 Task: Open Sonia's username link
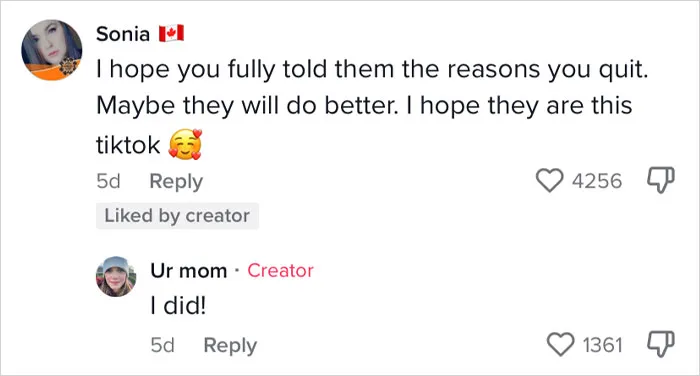pos(123,34)
